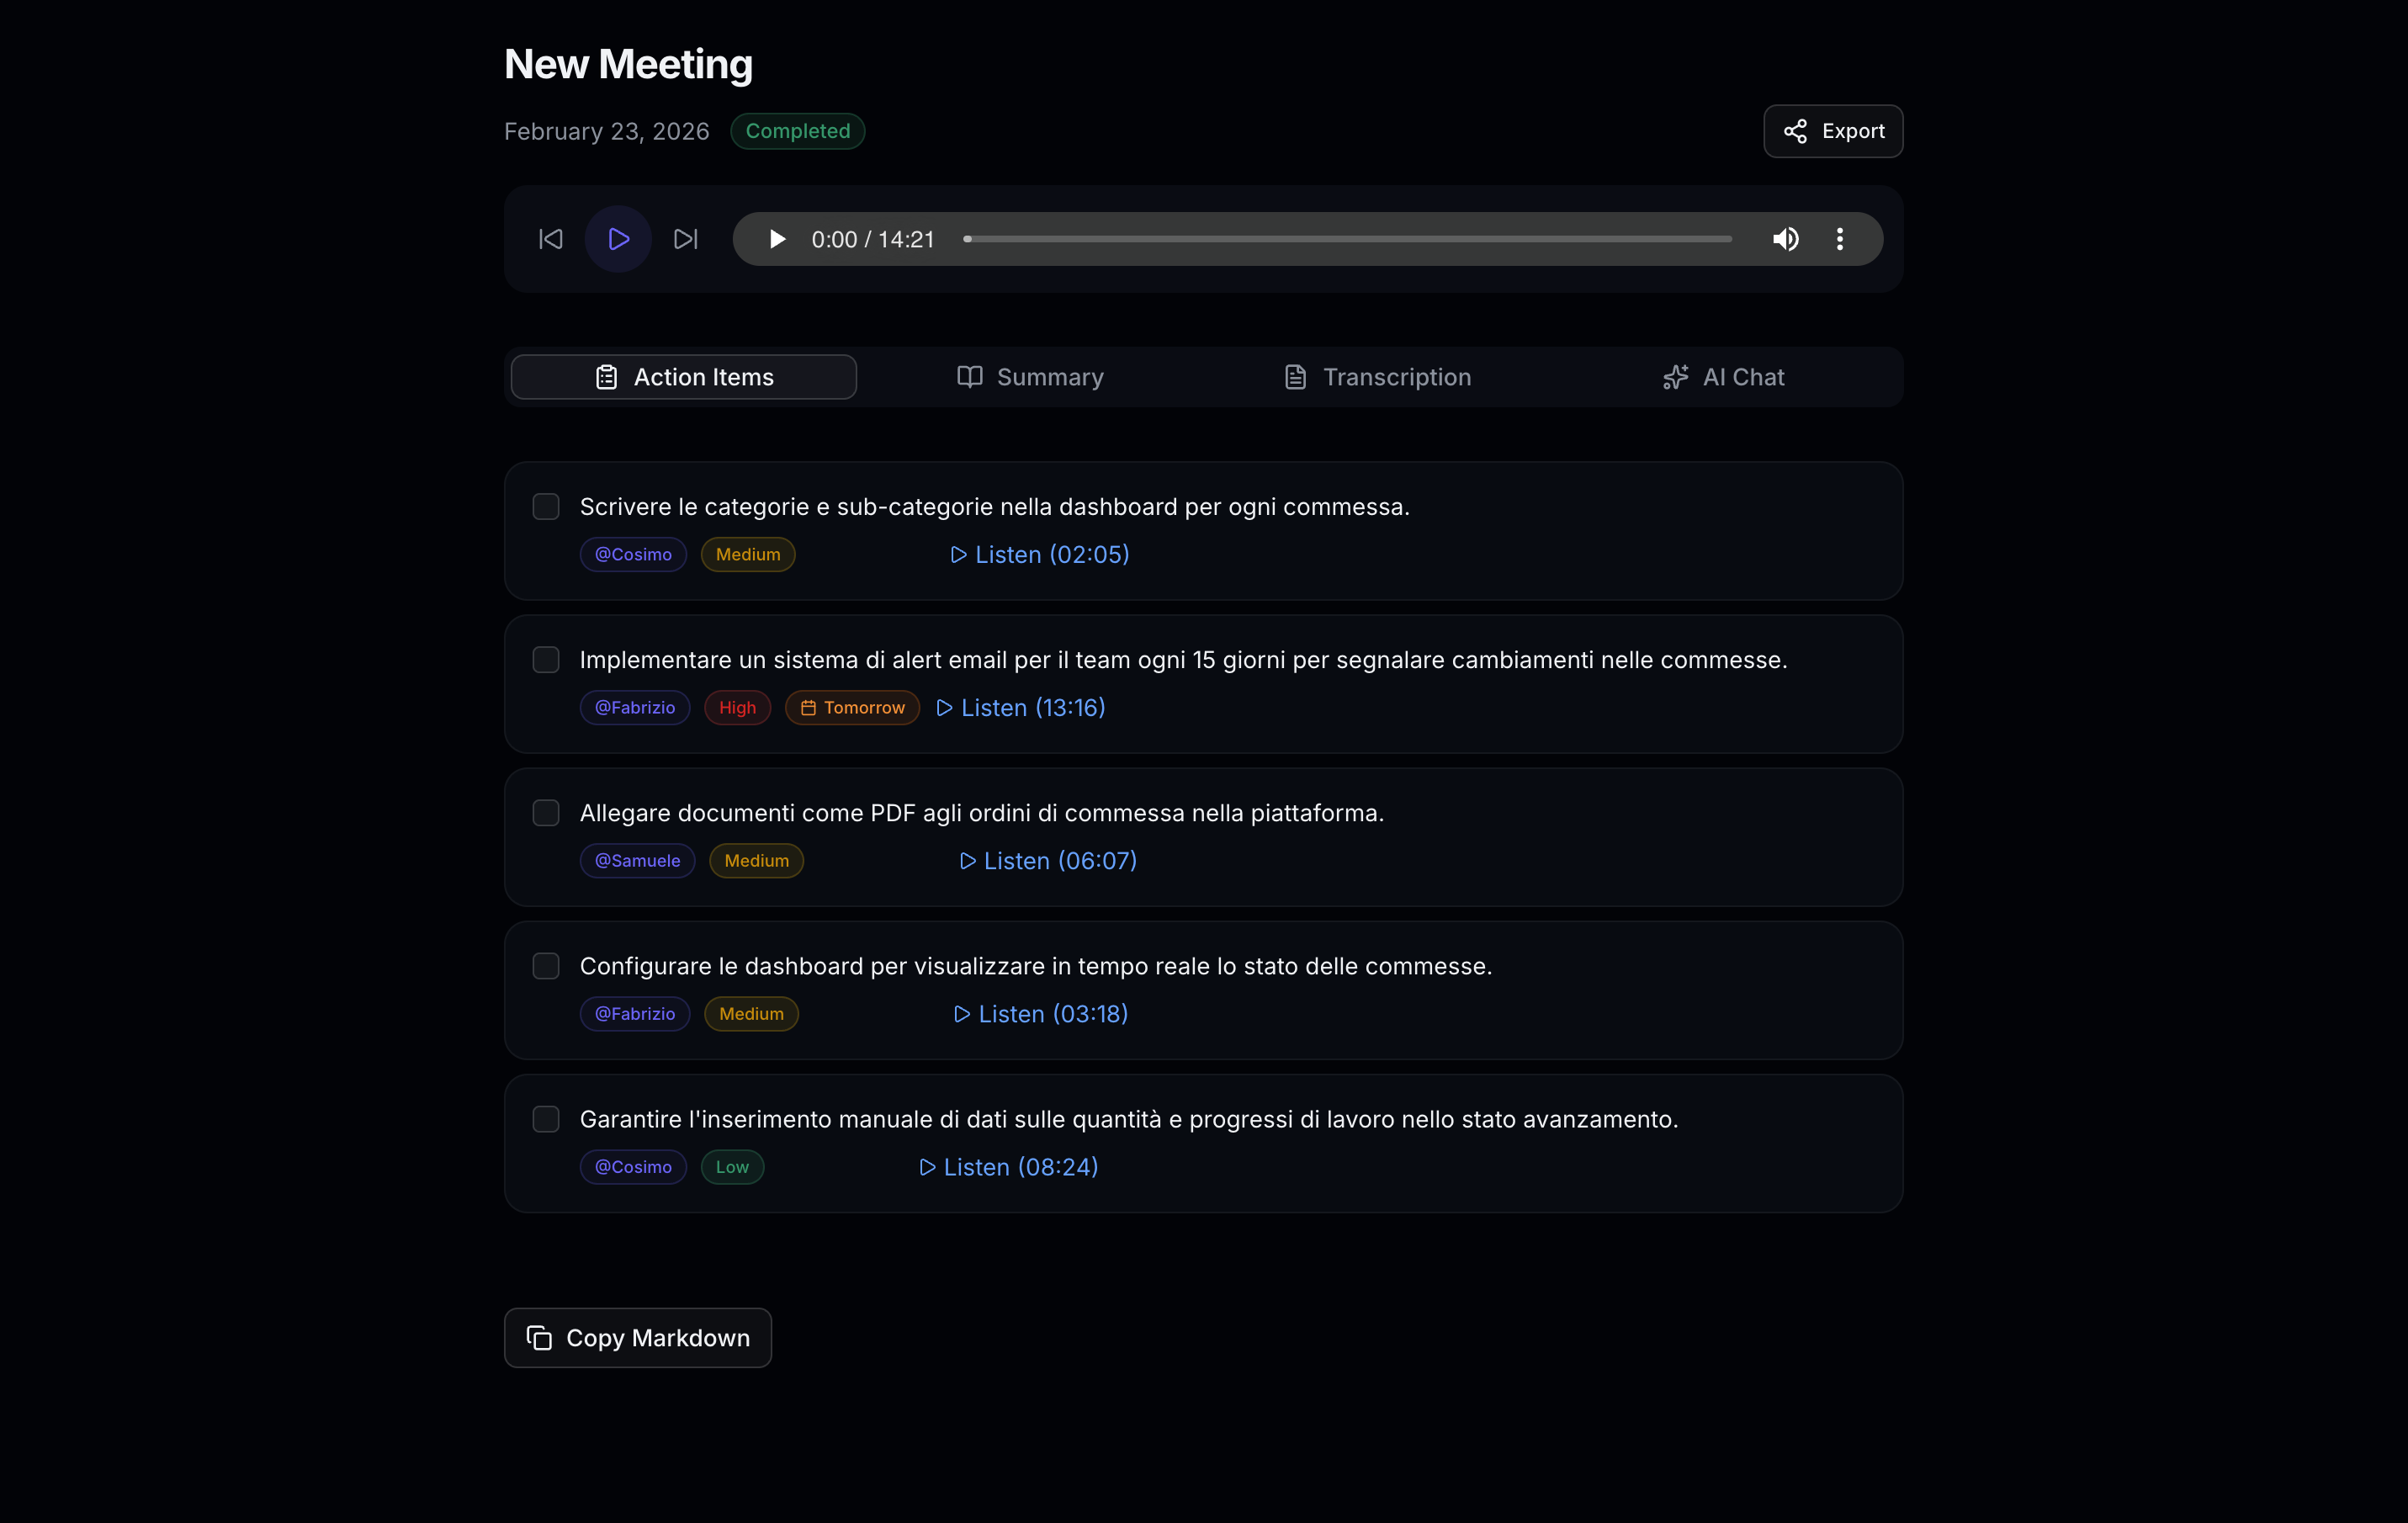Check the first action item about categorie
The width and height of the screenshot is (2408, 1523).
(546, 507)
